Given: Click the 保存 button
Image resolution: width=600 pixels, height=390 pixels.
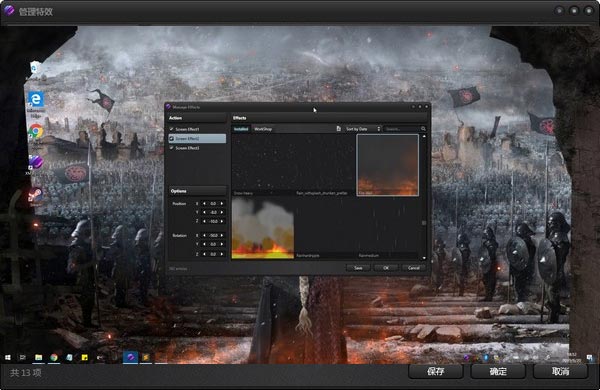Looking at the screenshot, I should pos(436,371).
